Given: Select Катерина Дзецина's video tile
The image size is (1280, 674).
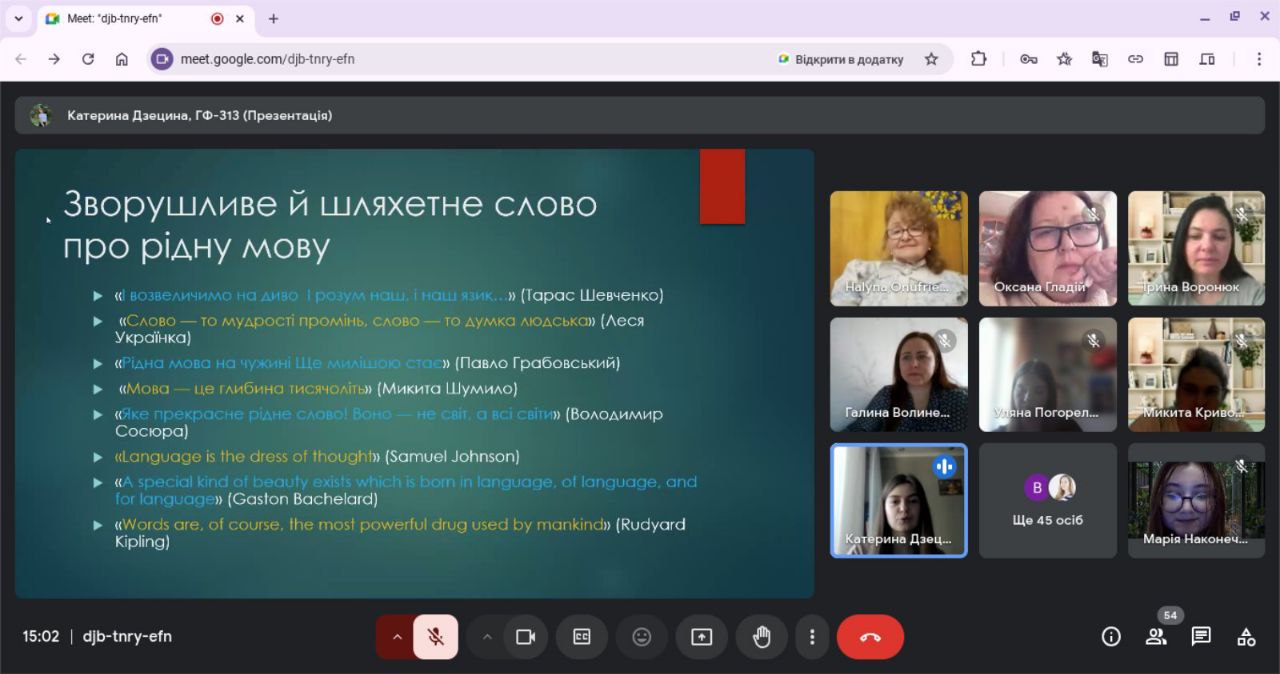Looking at the screenshot, I should [x=898, y=500].
